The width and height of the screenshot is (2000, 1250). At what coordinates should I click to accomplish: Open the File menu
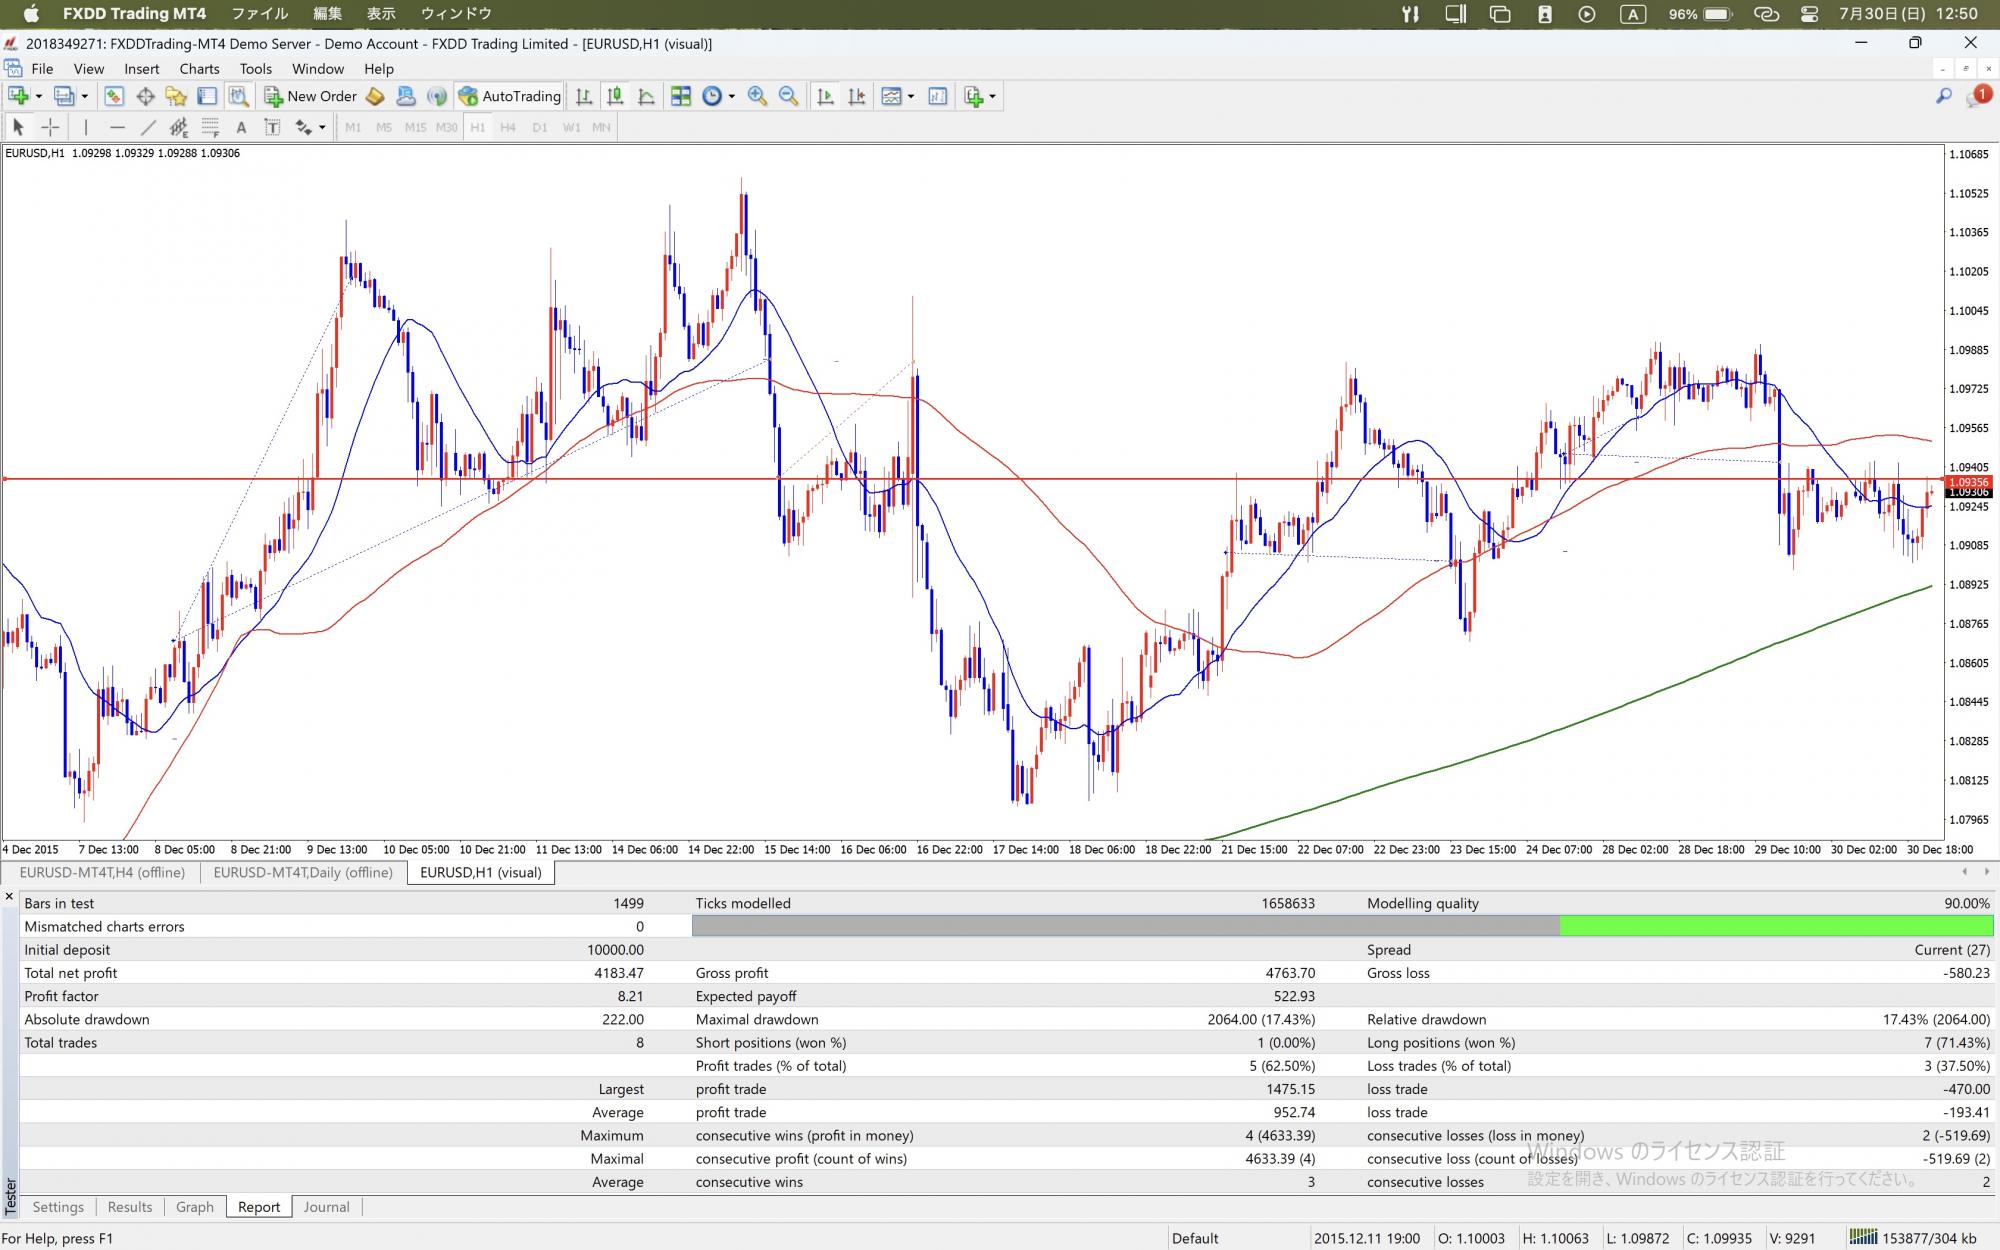(x=42, y=68)
